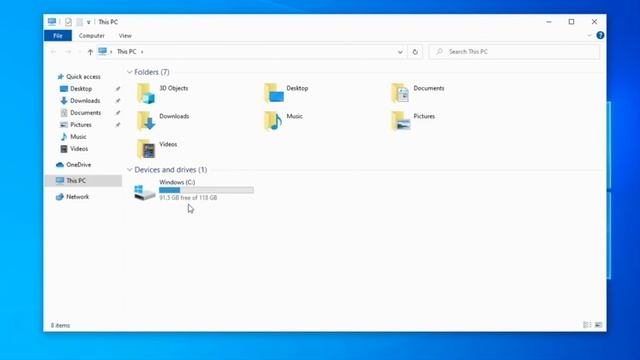The image size is (640, 360).
Task: Select the Windows (C:) drive icon
Action: coord(144,192)
